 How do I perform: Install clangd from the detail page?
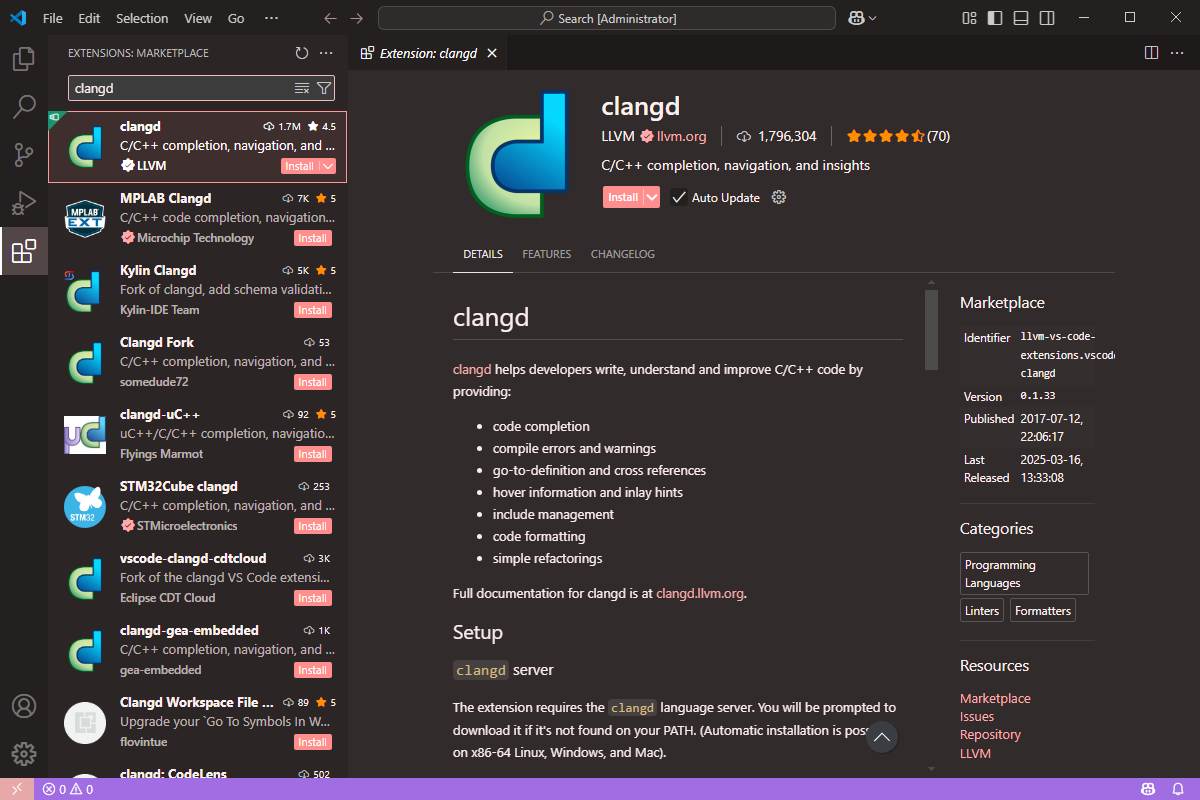(623, 197)
